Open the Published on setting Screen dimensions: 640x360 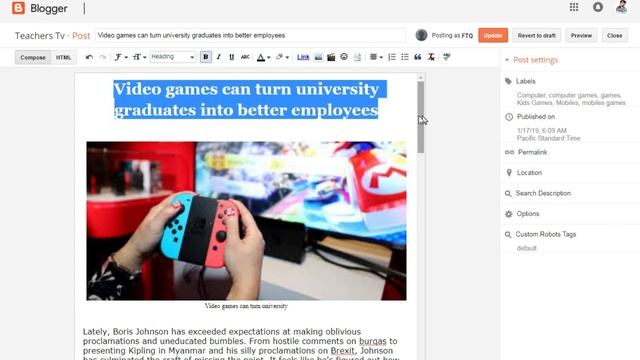[536, 117]
